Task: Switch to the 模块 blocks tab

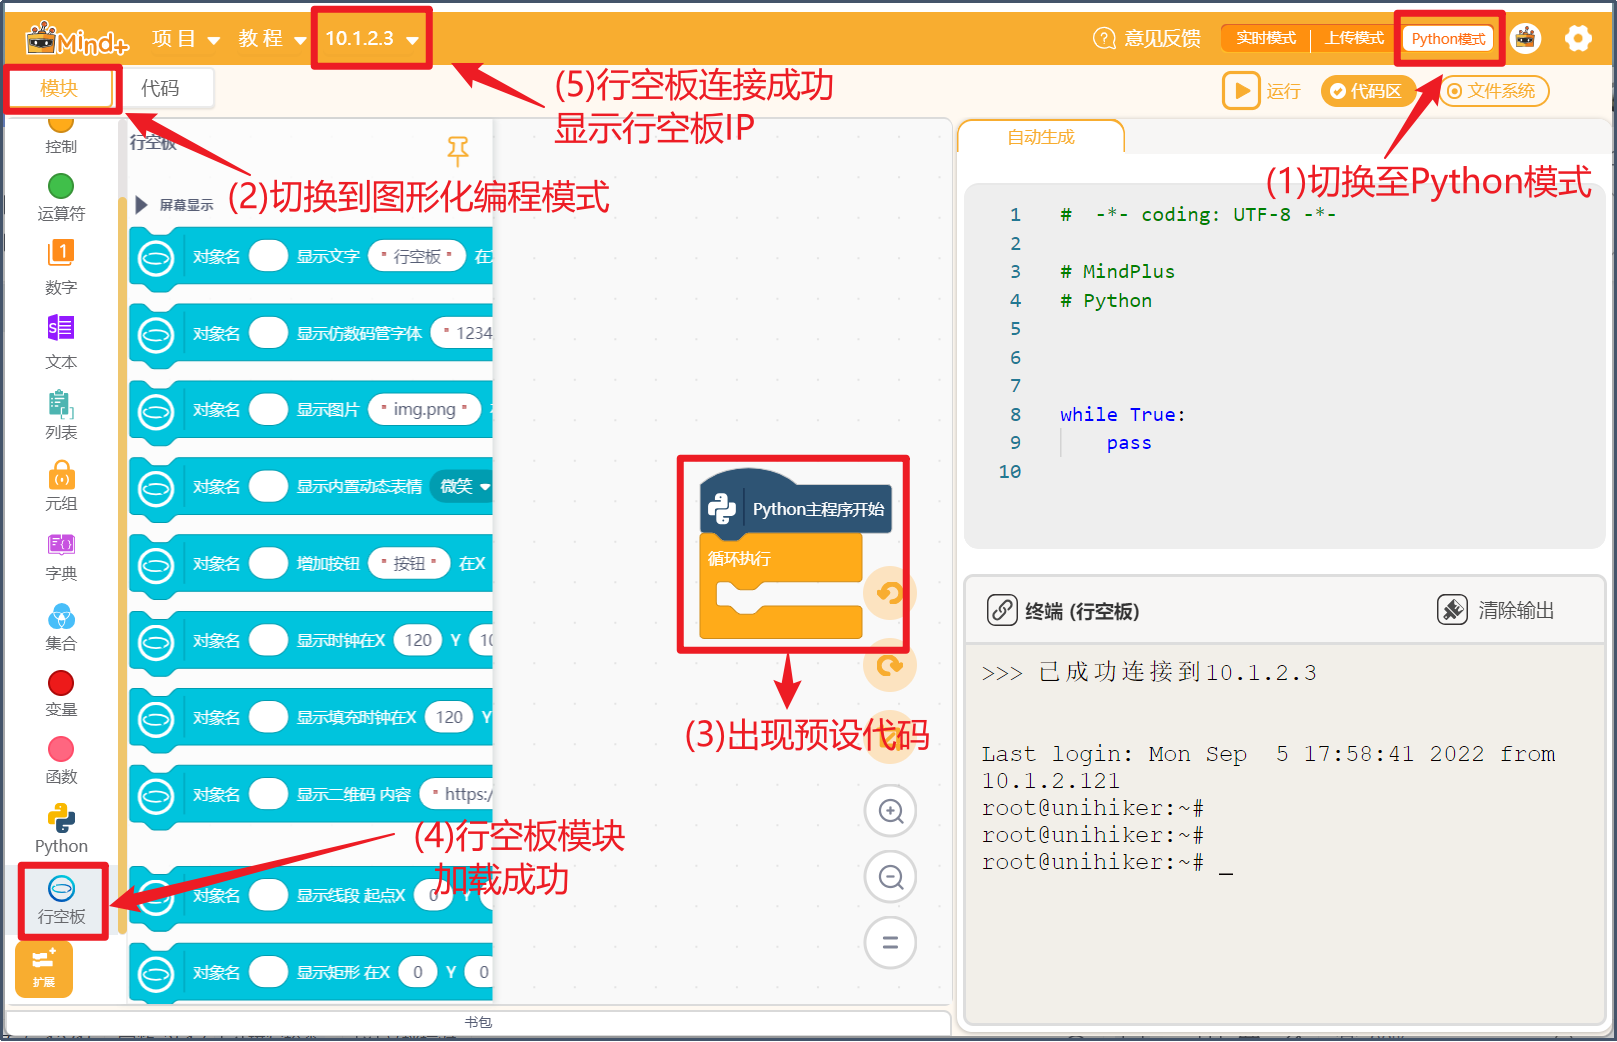Action: pos(59,88)
